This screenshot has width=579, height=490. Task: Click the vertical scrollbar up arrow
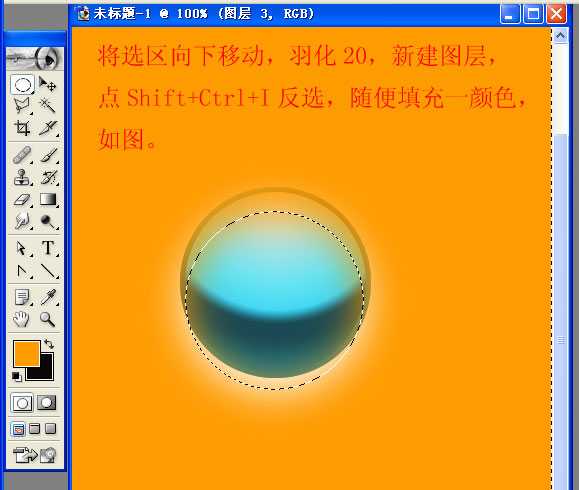561,36
